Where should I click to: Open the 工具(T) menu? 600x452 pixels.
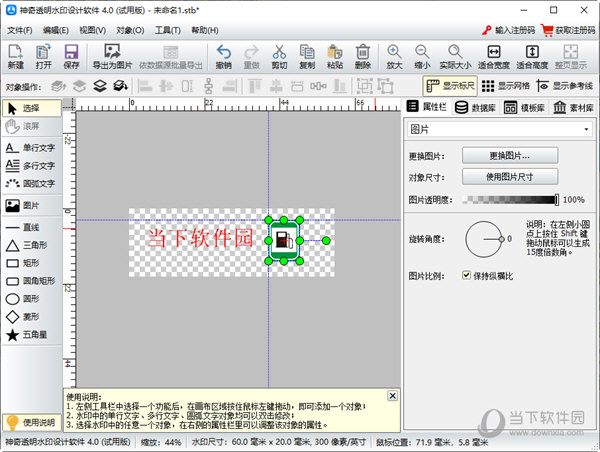point(168,30)
